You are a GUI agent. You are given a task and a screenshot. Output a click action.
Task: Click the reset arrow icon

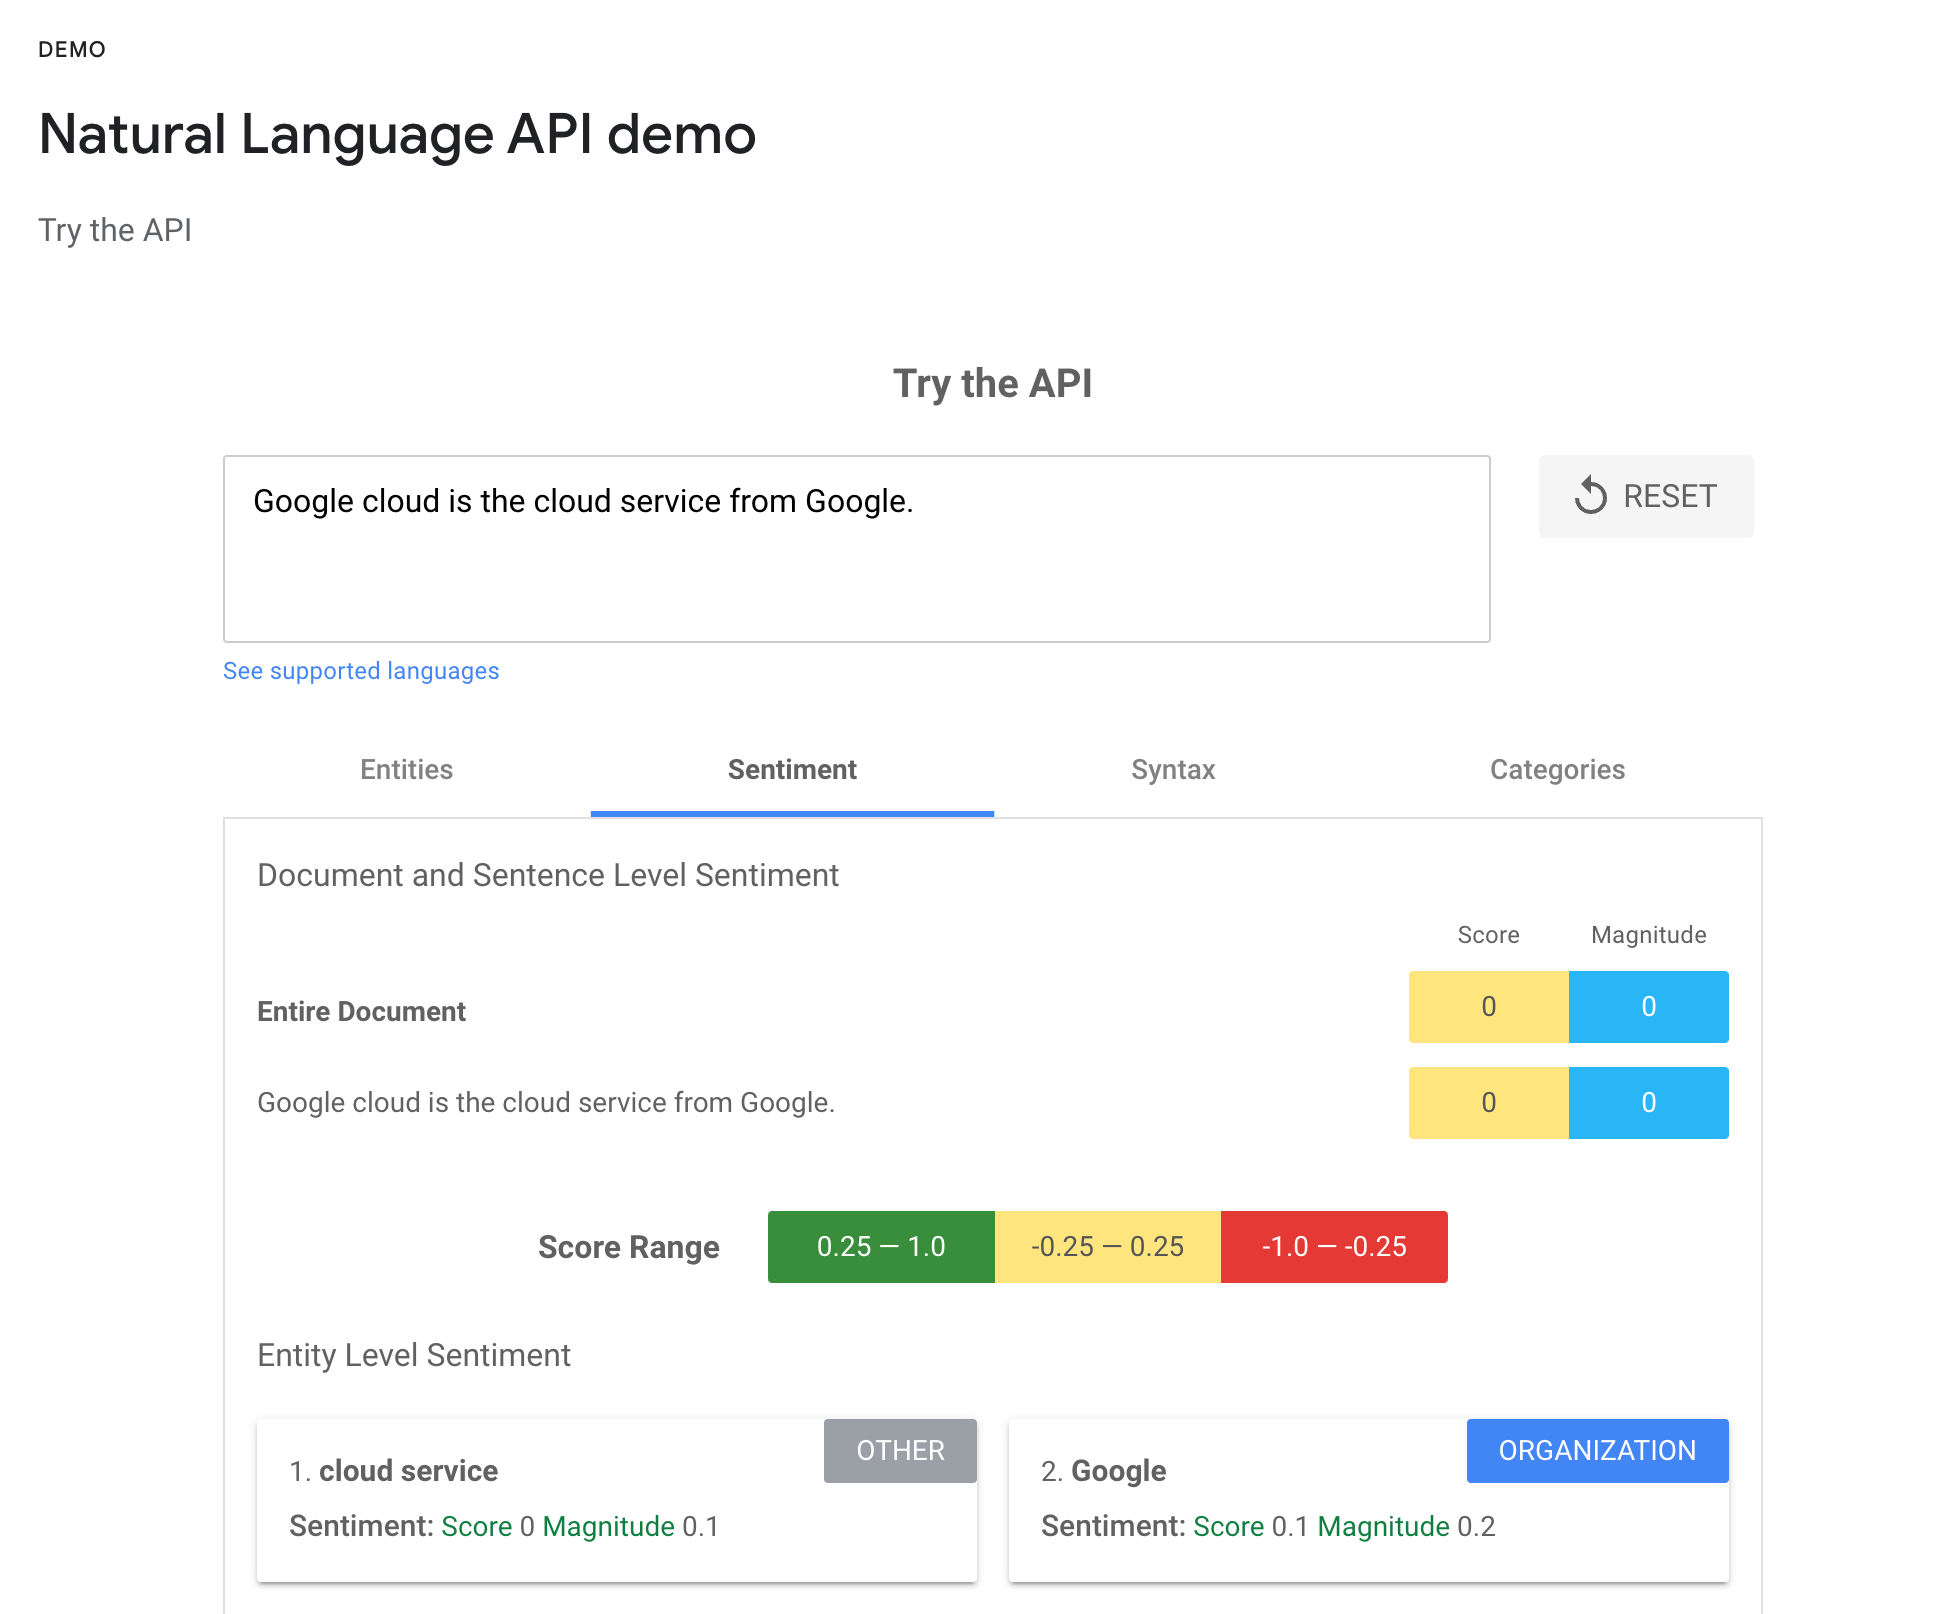click(x=1590, y=496)
